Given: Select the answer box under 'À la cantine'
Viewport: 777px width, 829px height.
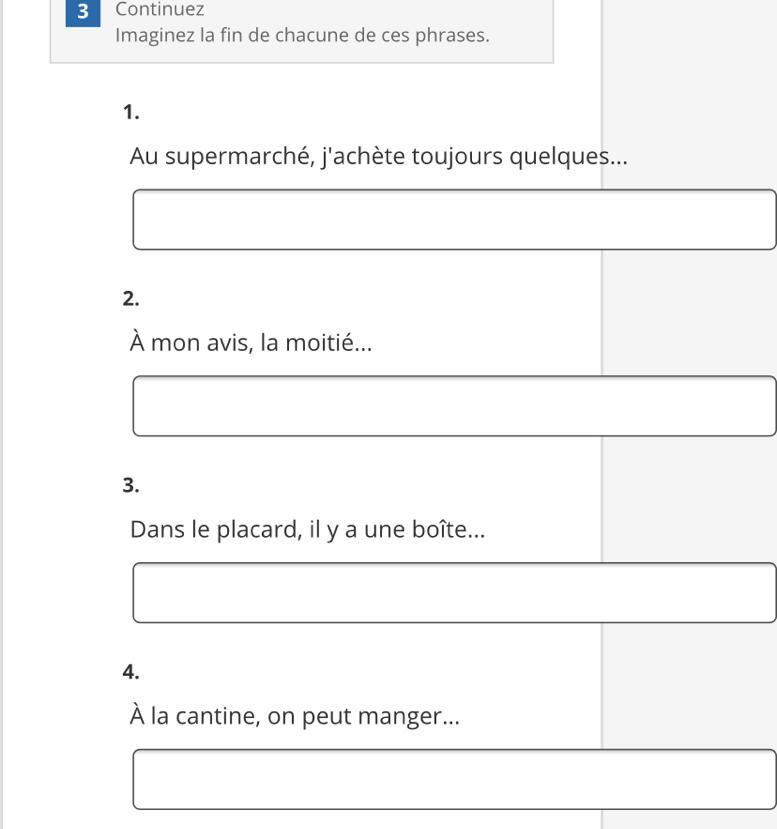Looking at the screenshot, I should (454, 780).
